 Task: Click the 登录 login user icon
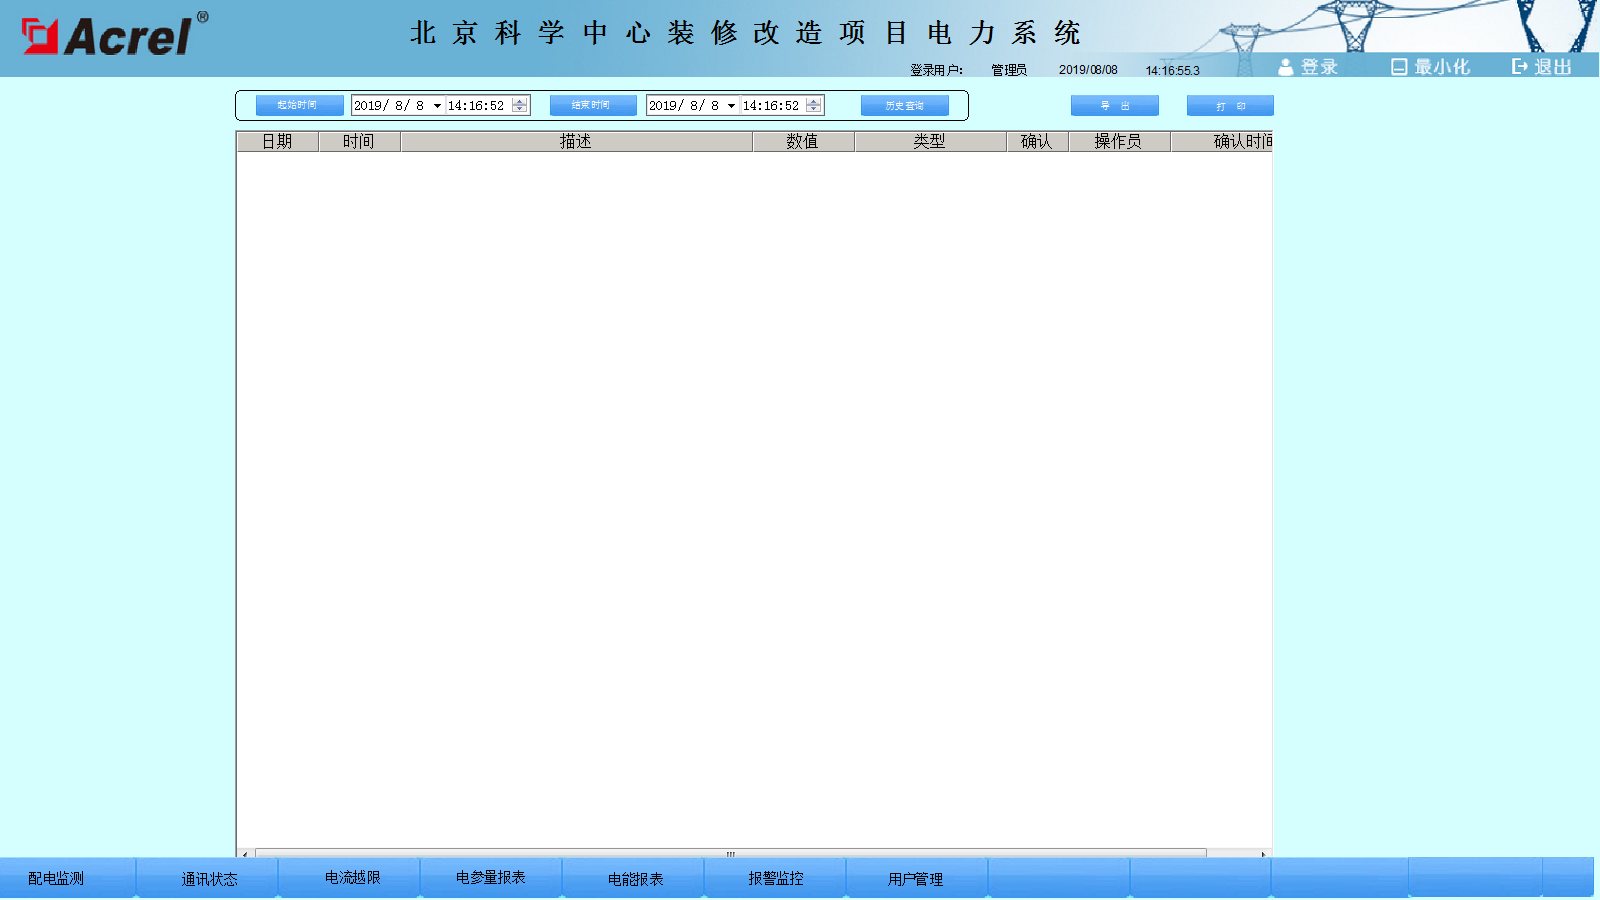coord(1286,67)
